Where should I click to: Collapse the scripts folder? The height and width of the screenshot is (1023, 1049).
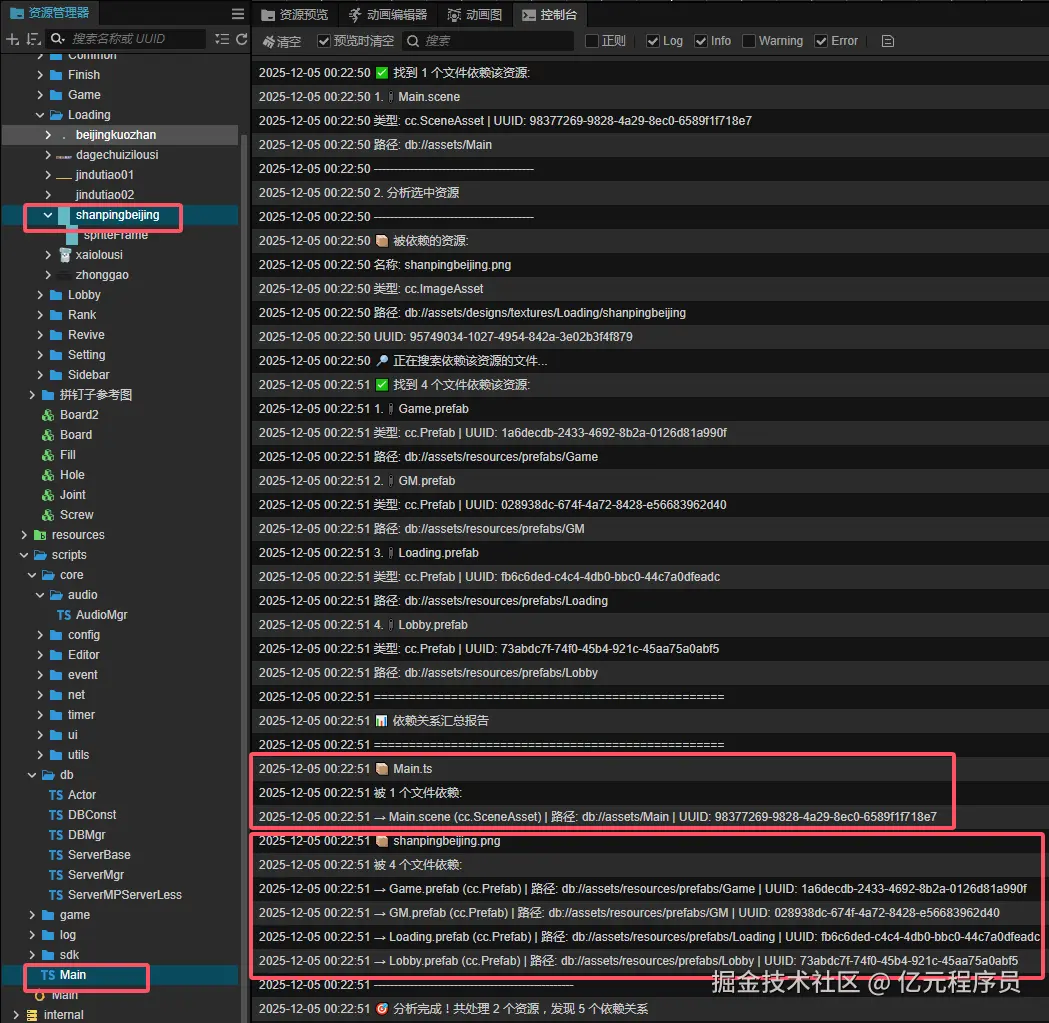[x=24, y=555]
